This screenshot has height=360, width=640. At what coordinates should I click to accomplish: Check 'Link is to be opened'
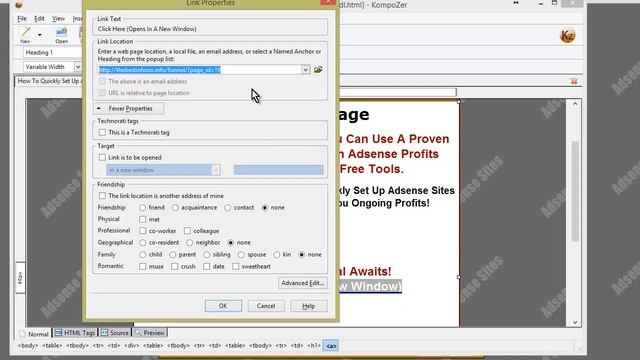[102, 158]
